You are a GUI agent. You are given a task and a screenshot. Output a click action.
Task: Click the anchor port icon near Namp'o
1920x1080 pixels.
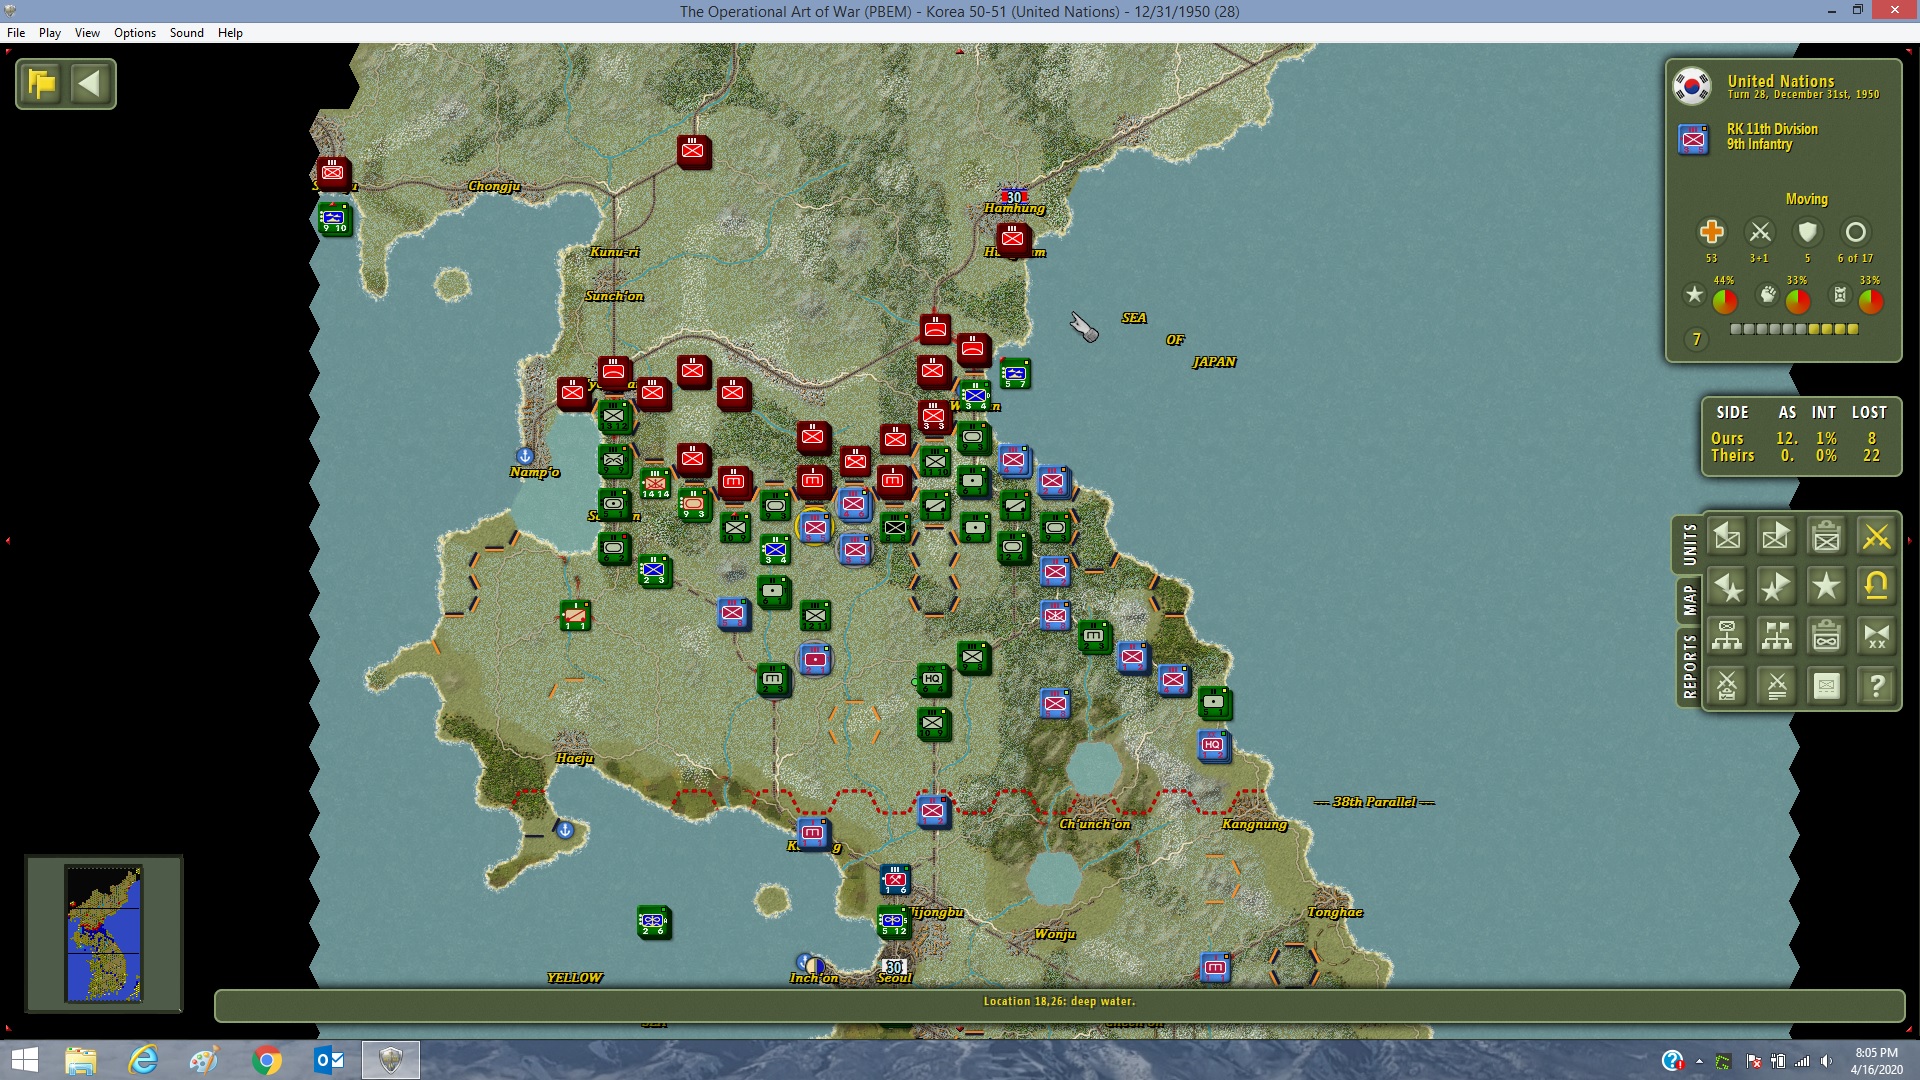pos(524,456)
